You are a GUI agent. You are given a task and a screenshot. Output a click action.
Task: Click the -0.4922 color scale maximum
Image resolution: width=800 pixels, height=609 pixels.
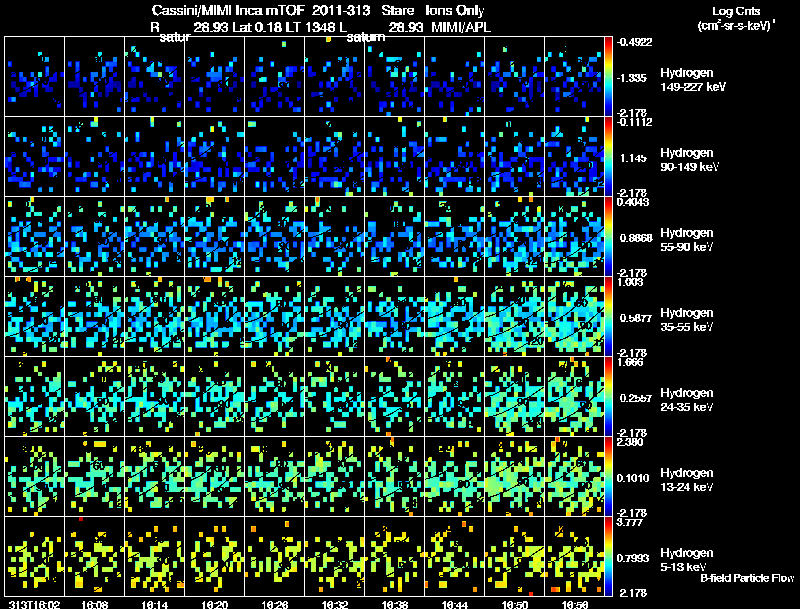pyautogui.click(x=634, y=42)
